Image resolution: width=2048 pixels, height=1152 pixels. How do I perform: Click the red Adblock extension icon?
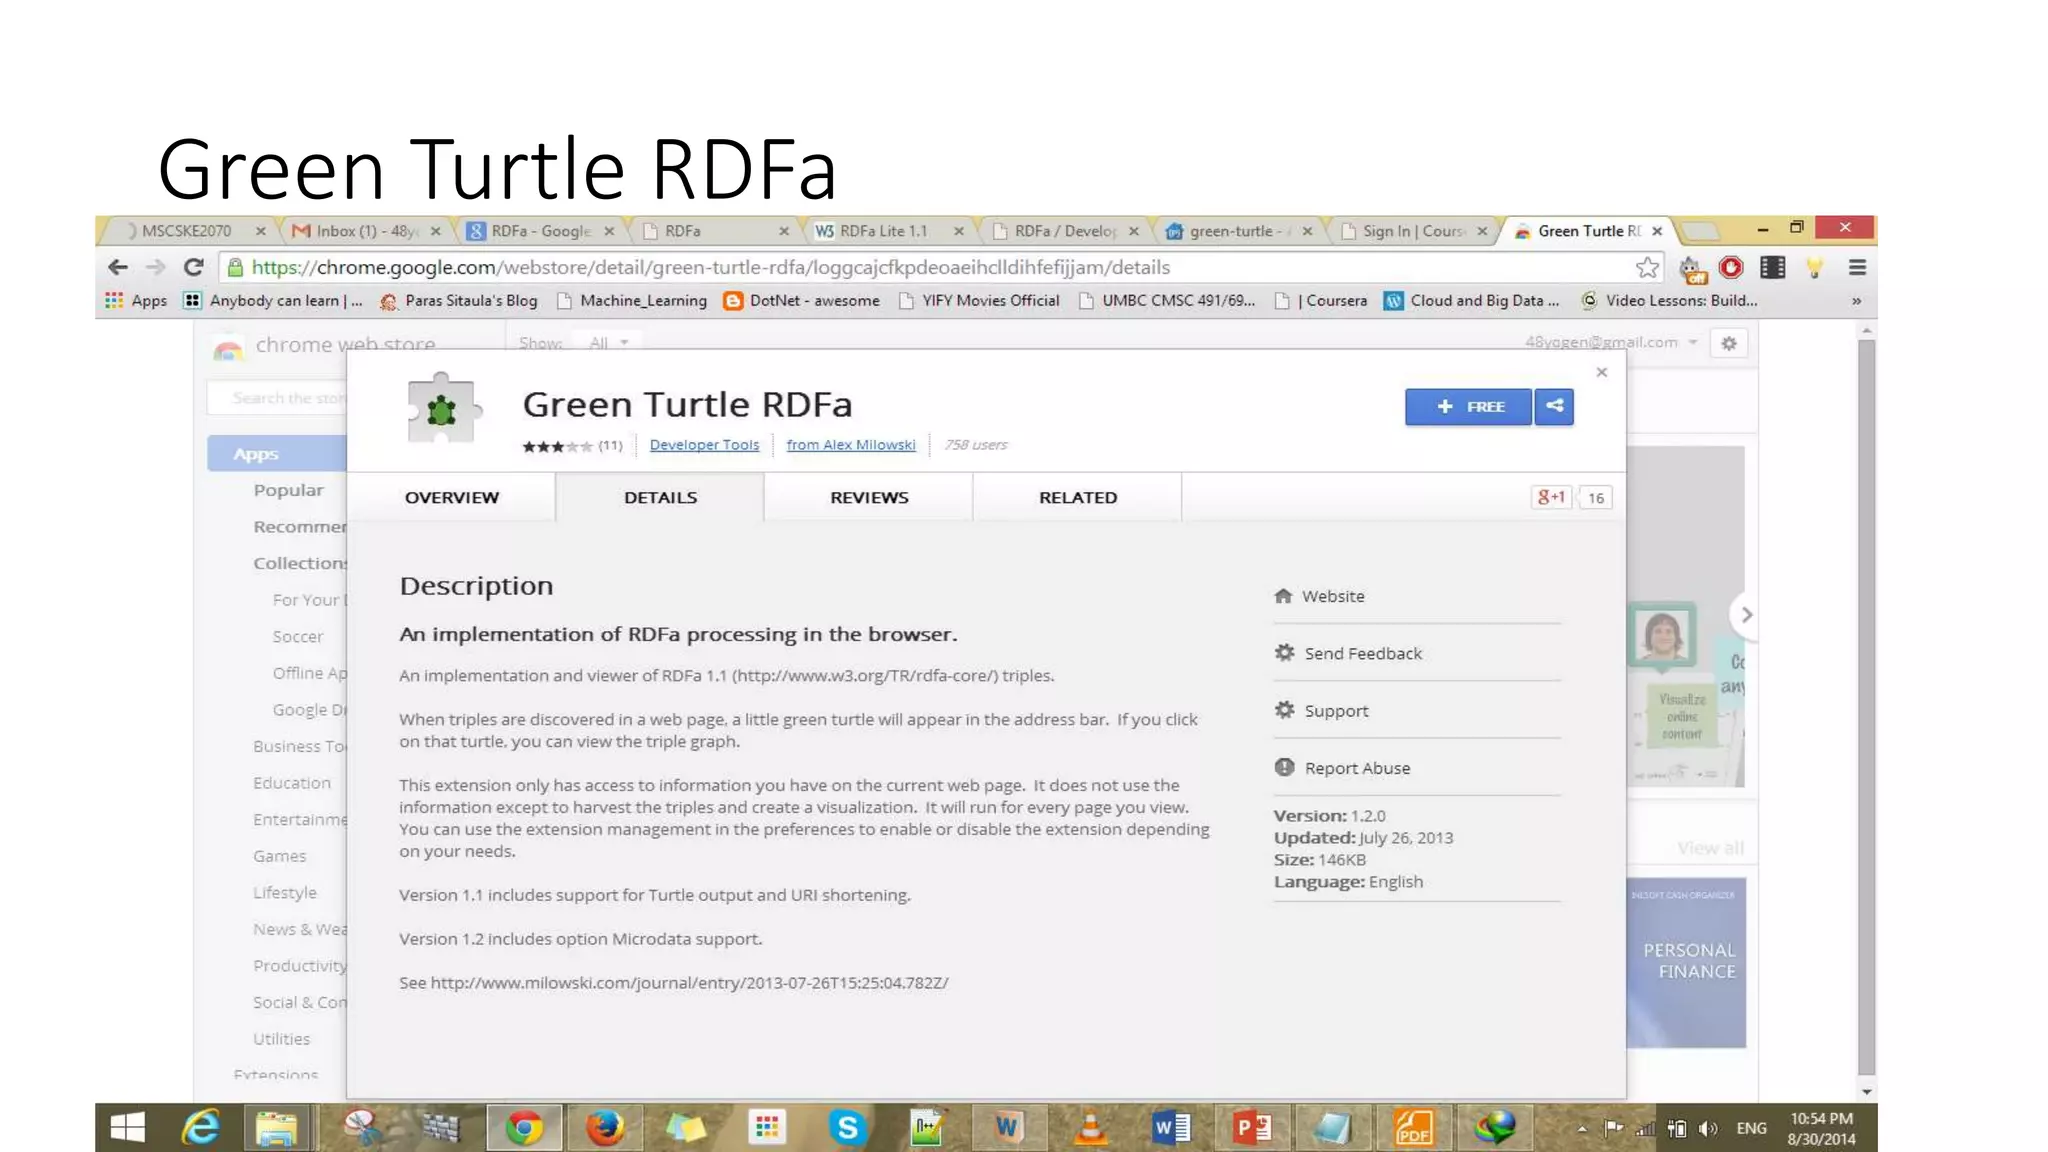click(1731, 267)
